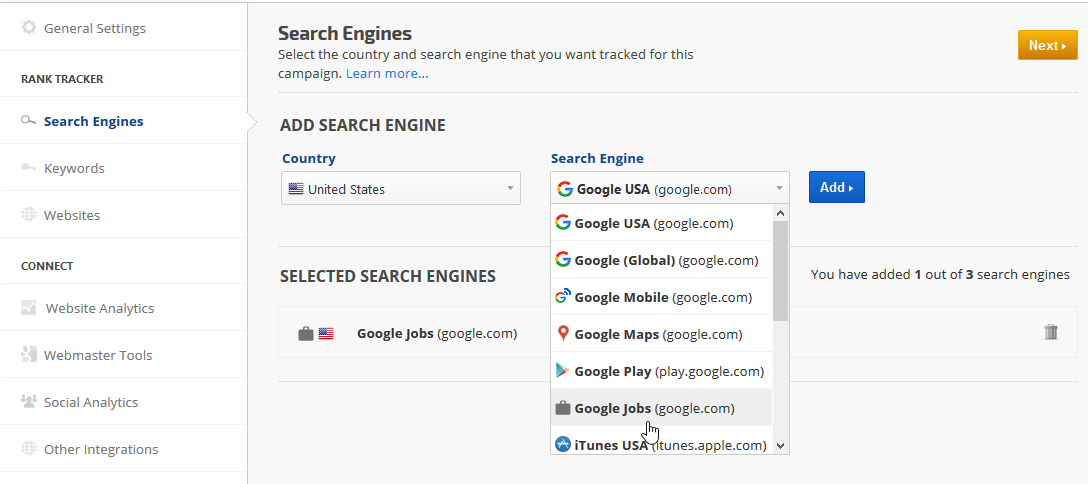Select Google Maps from the dropdown list
Image resolution: width=1088 pixels, height=484 pixels.
coord(658,334)
